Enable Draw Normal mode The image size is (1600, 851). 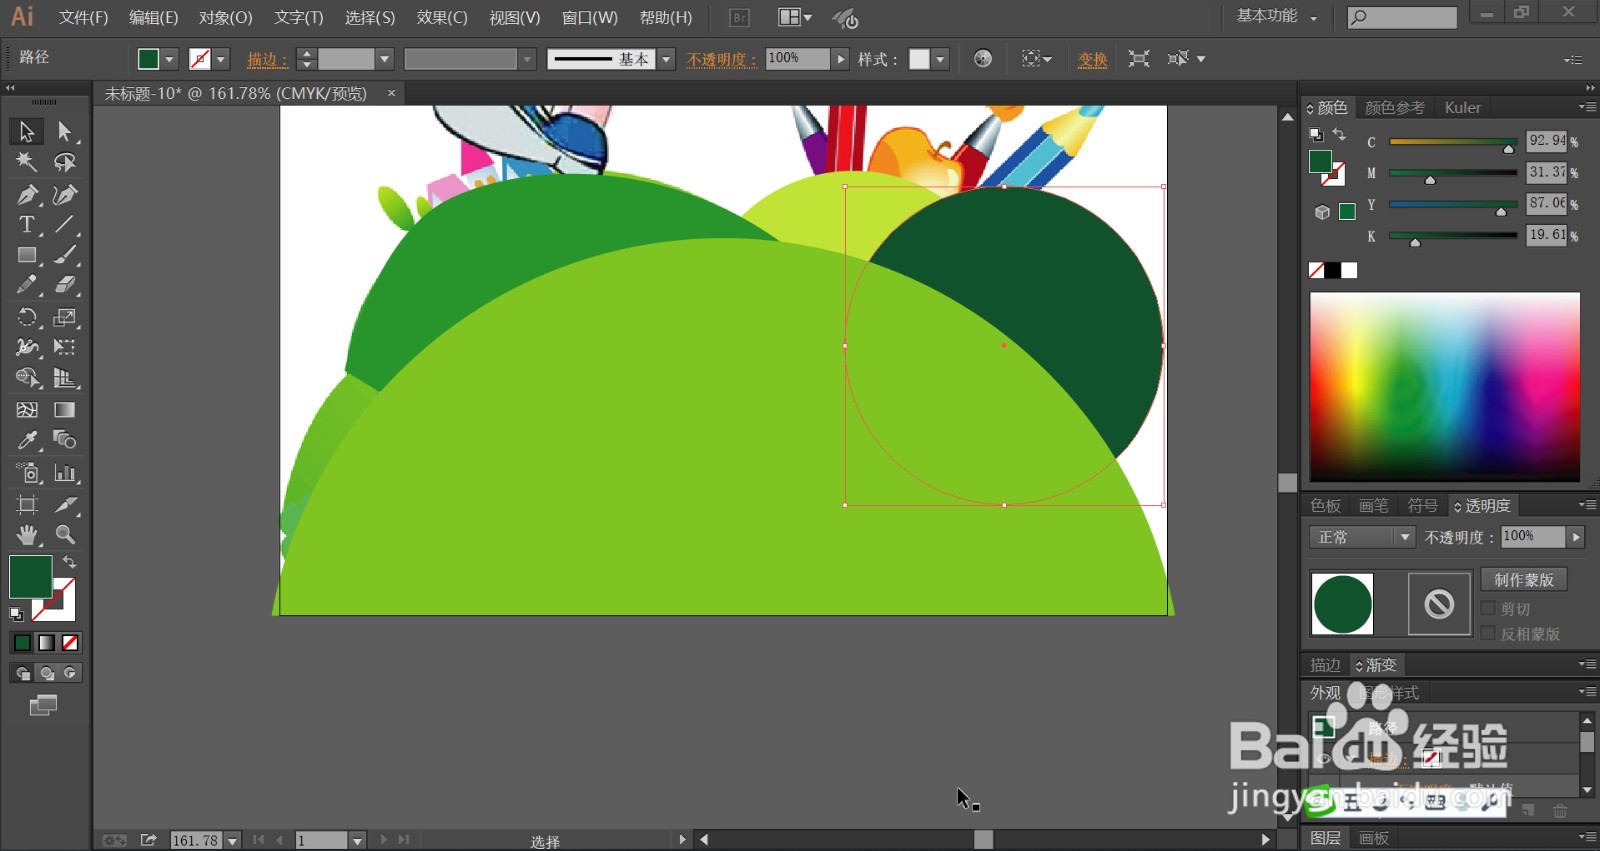pos(22,673)
